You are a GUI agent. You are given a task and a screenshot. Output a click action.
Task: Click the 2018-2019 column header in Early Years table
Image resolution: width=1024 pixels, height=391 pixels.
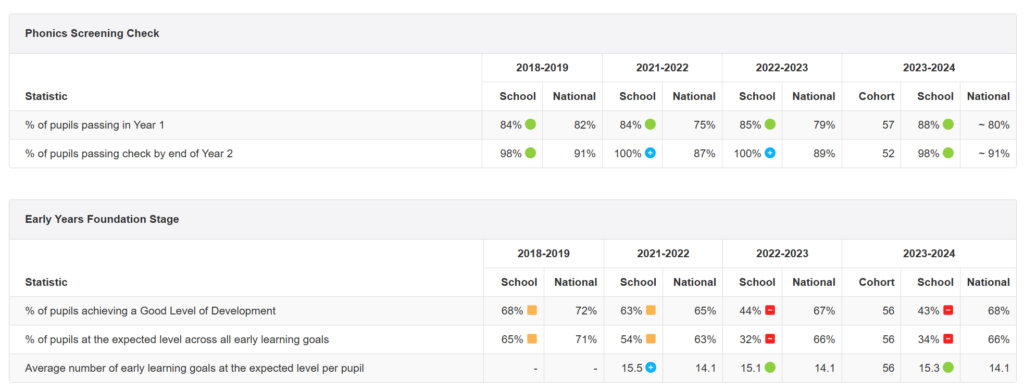(x=543, y=253)
